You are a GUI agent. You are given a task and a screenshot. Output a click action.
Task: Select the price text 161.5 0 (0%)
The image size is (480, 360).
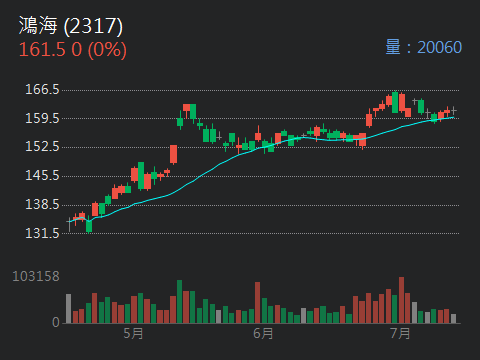coord(73,50)
